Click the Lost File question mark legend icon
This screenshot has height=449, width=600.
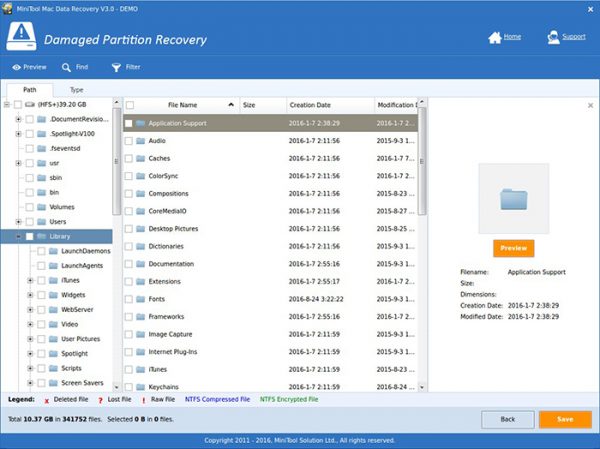(100, 400)
